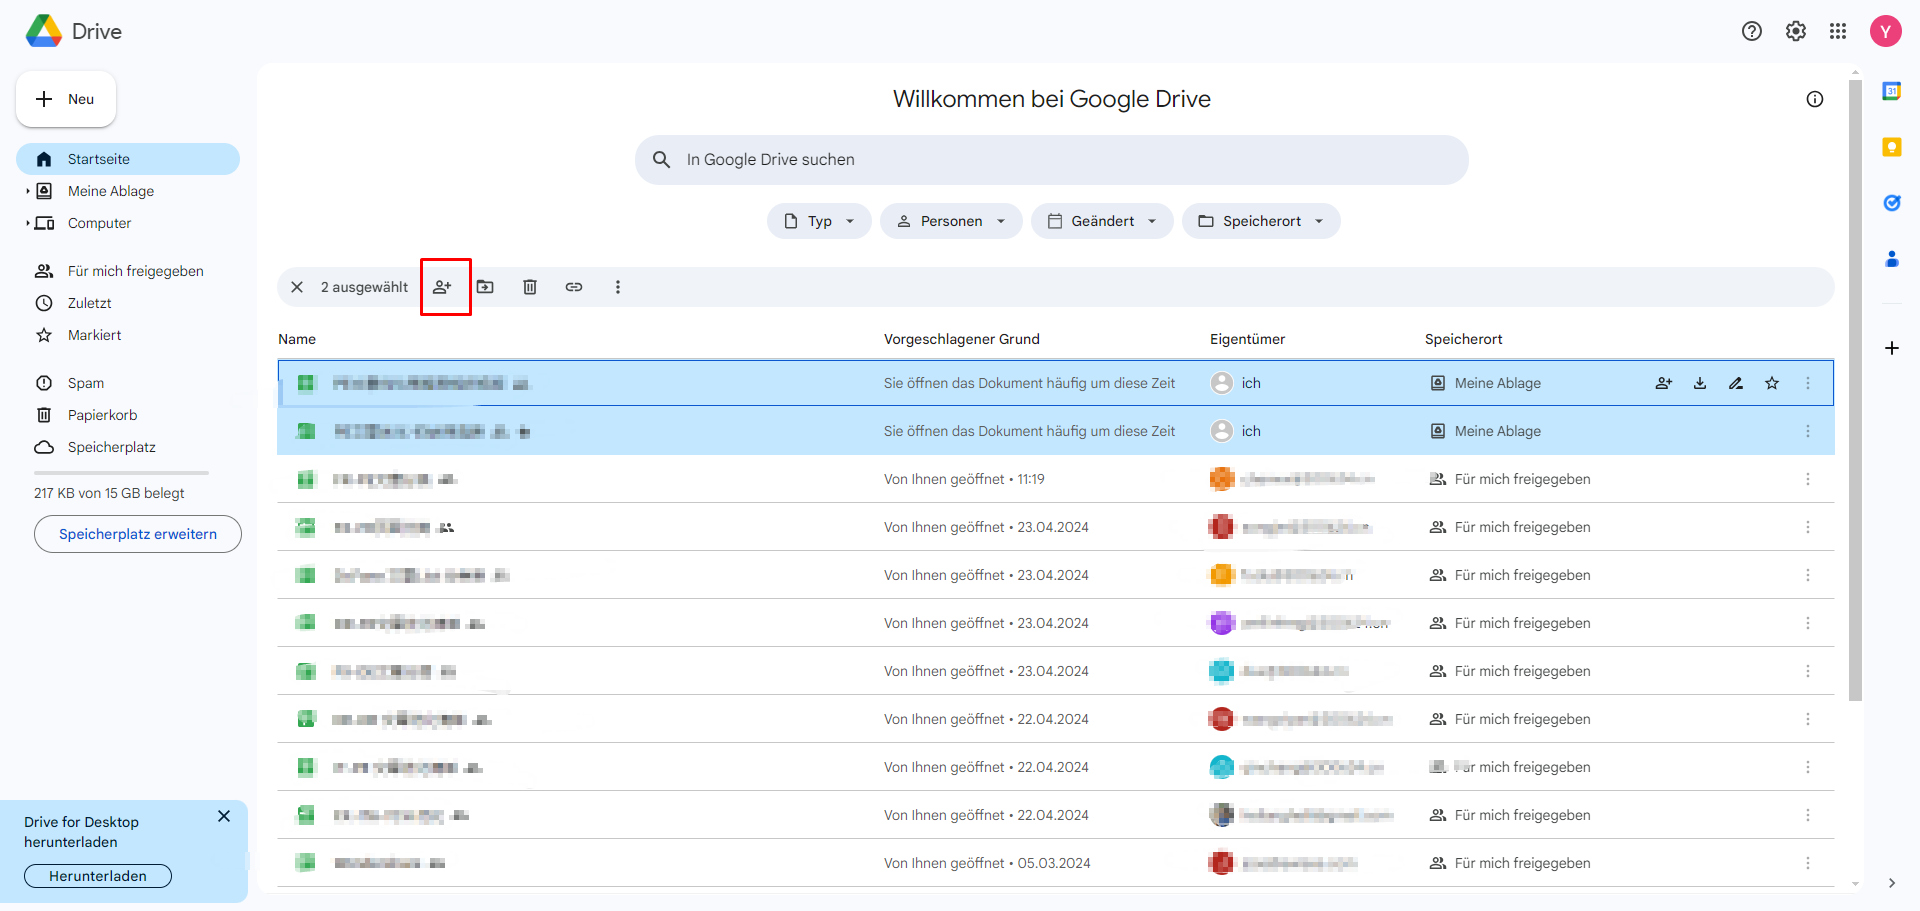Open Google Keep side panel icon
This screenshot has width=1920, height=911.
[1892, 147]
